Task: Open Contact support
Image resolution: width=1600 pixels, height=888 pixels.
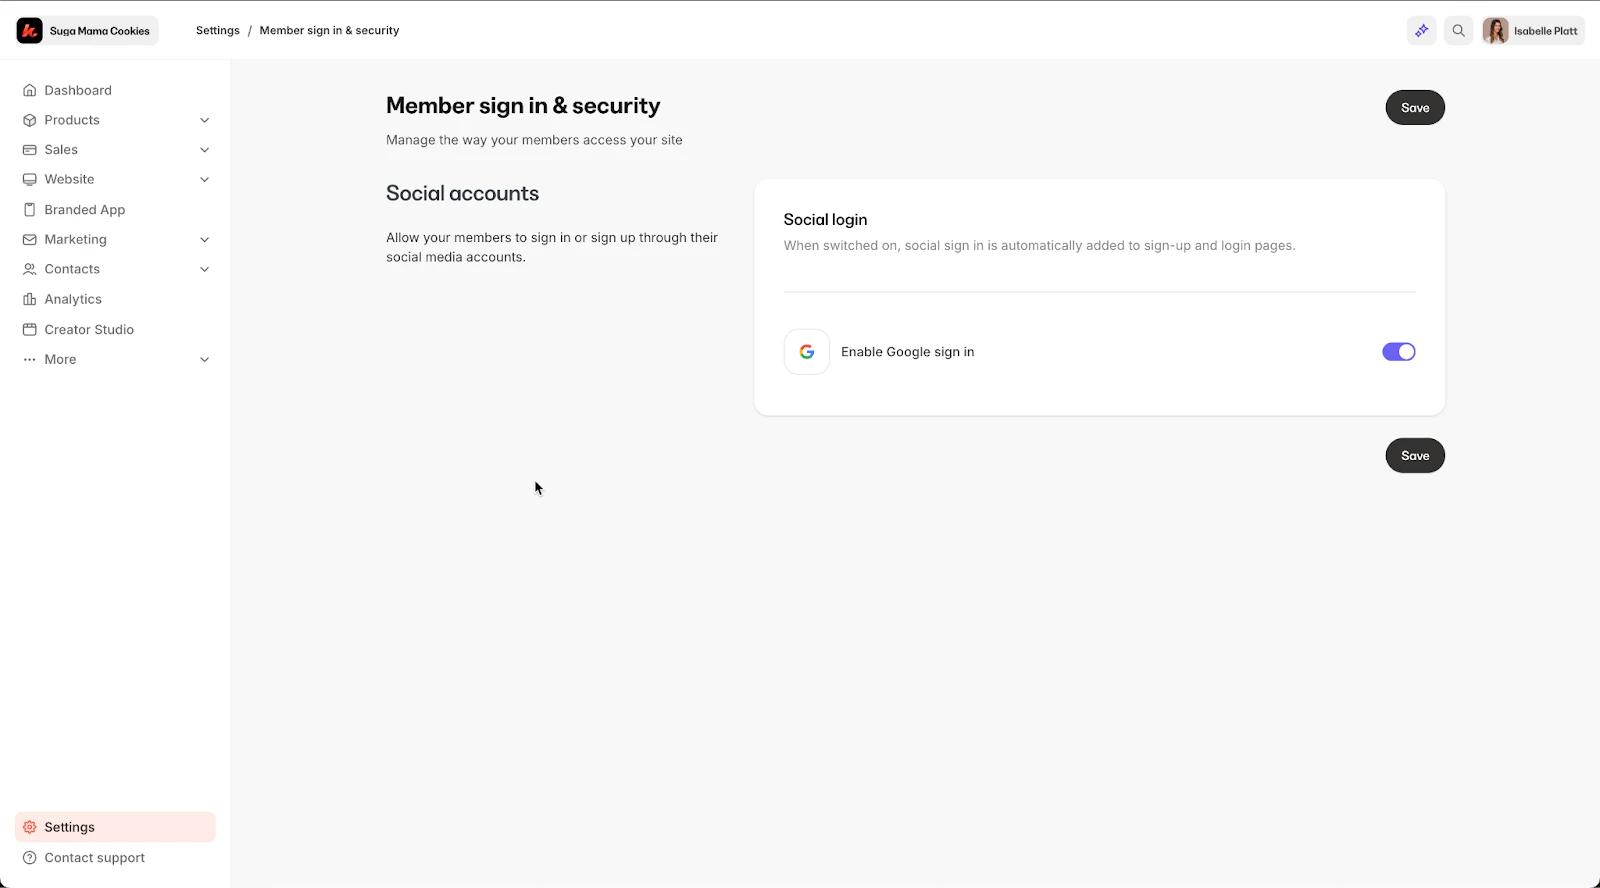Action: pos(96,857)
